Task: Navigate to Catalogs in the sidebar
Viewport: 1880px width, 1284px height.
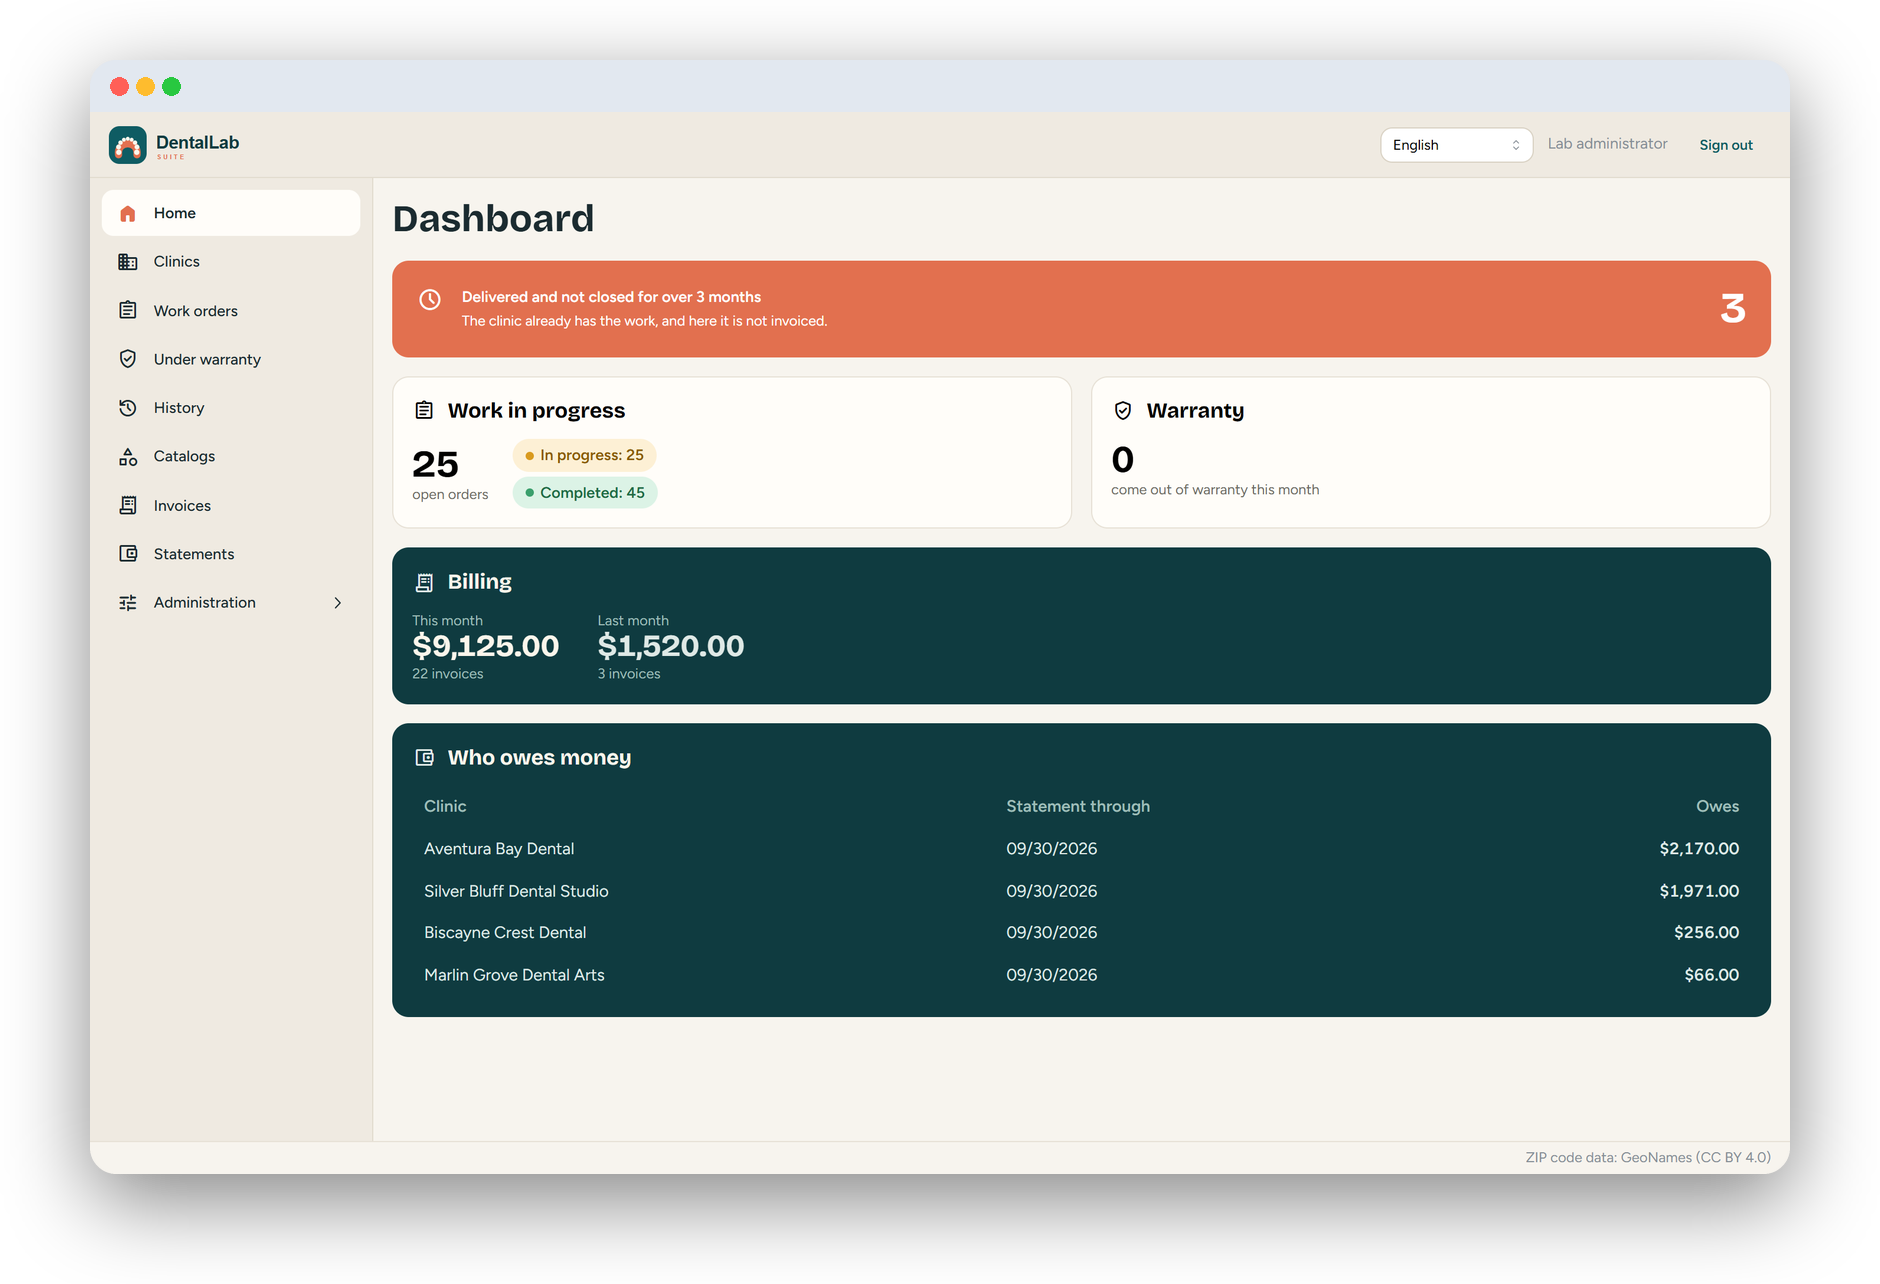Action: (231, 457)
